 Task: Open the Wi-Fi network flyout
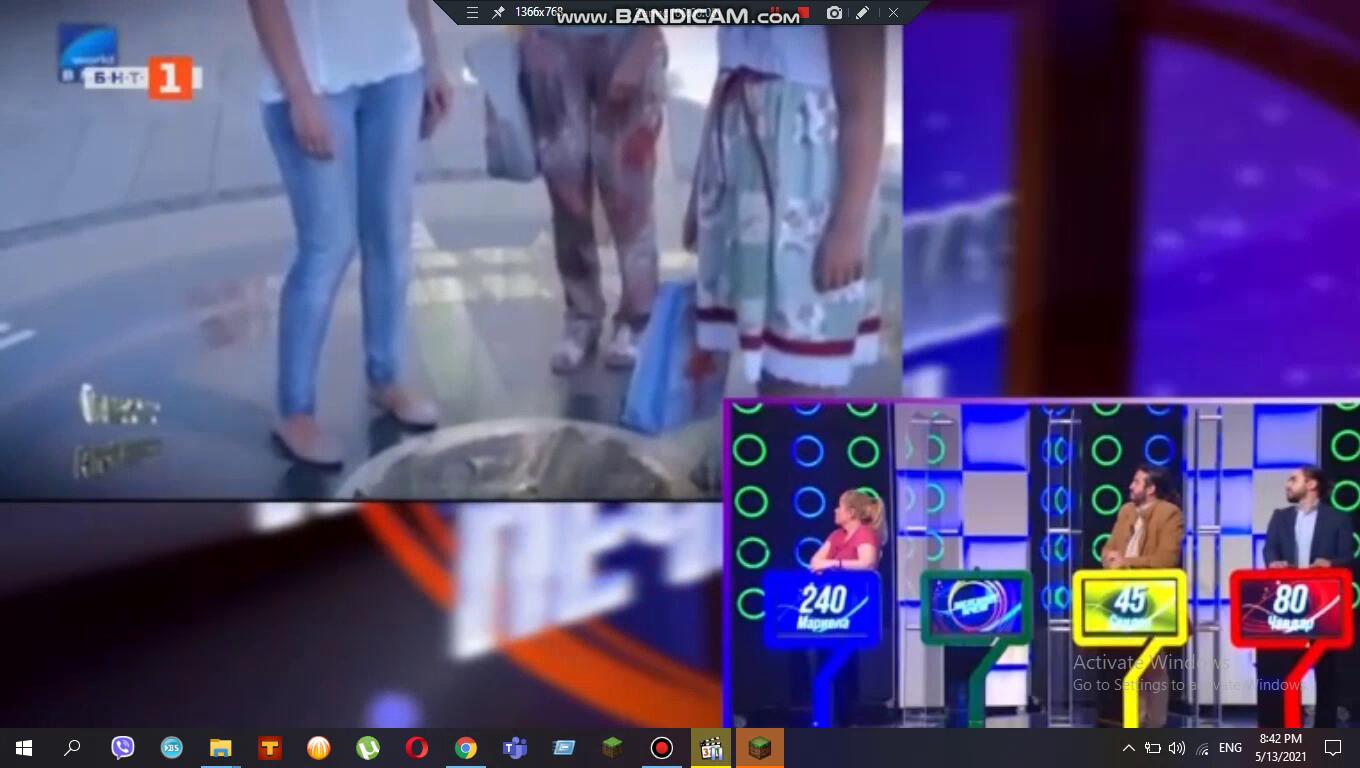pos(1202,748)
